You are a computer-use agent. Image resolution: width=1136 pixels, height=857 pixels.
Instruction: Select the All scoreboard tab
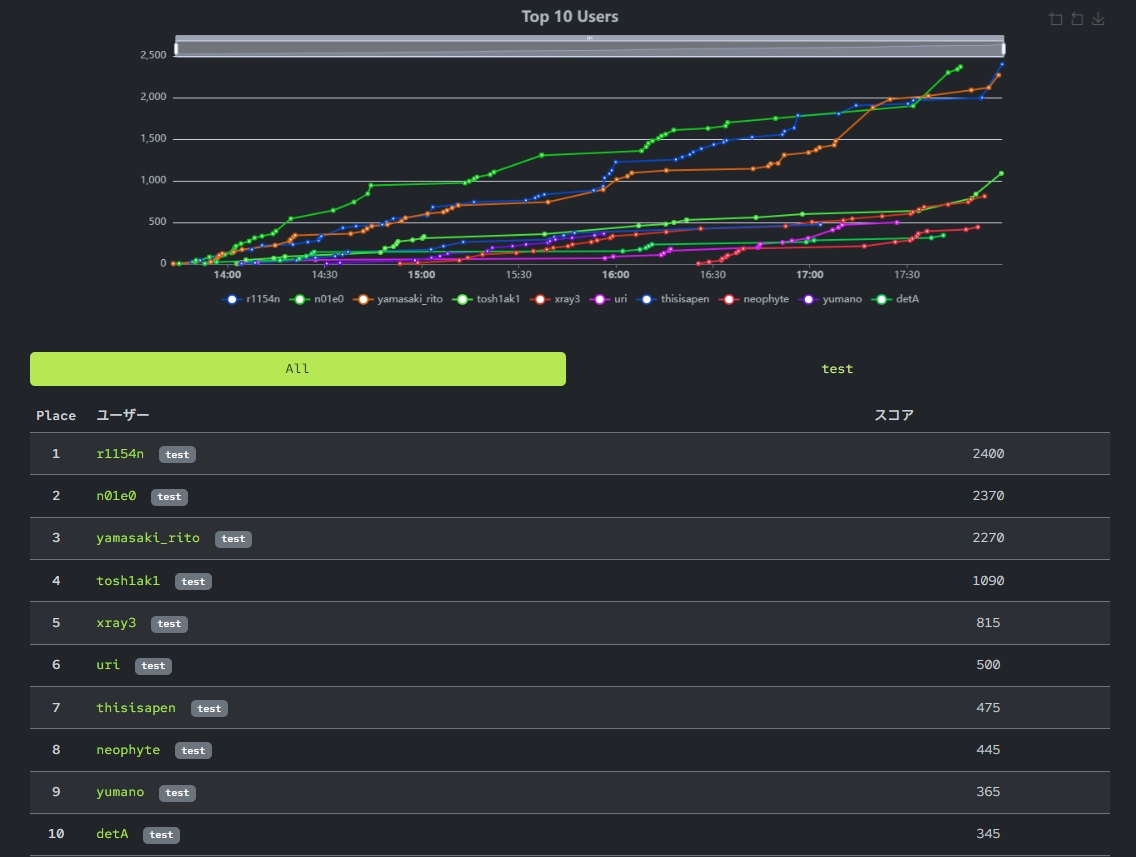[298, 369]
